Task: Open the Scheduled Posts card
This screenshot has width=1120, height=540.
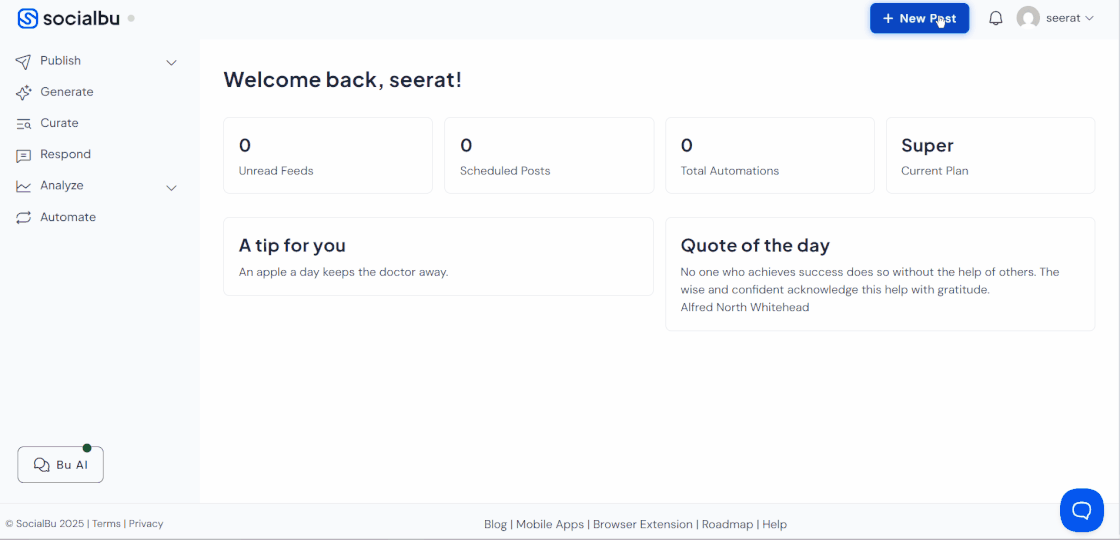Action: click(548, 155)
